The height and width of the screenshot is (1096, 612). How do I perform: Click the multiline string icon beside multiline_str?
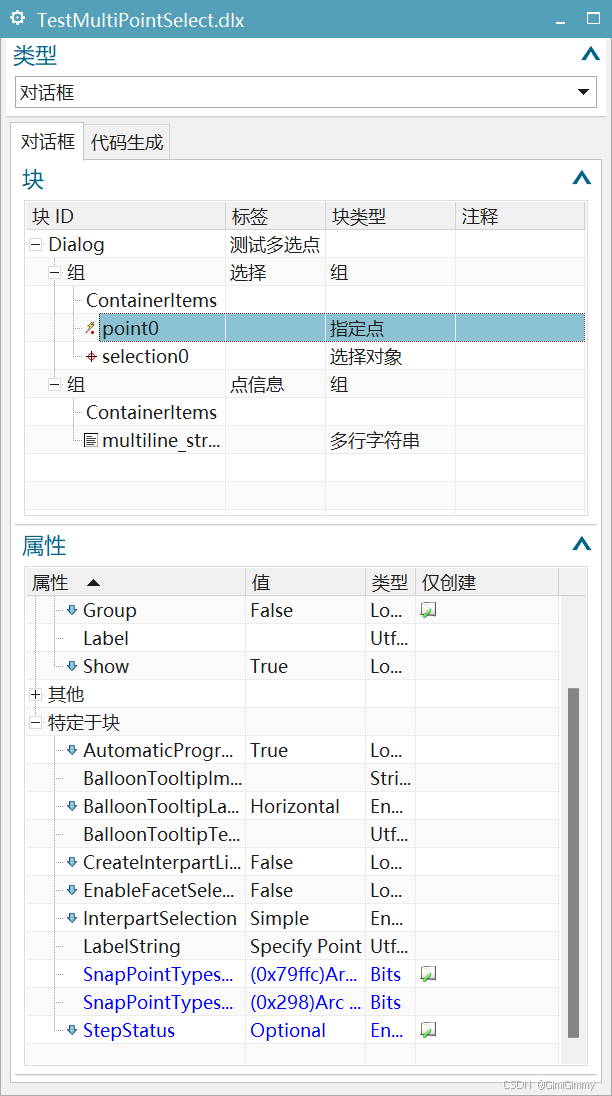pyautogui.click(x=92, y=440)
